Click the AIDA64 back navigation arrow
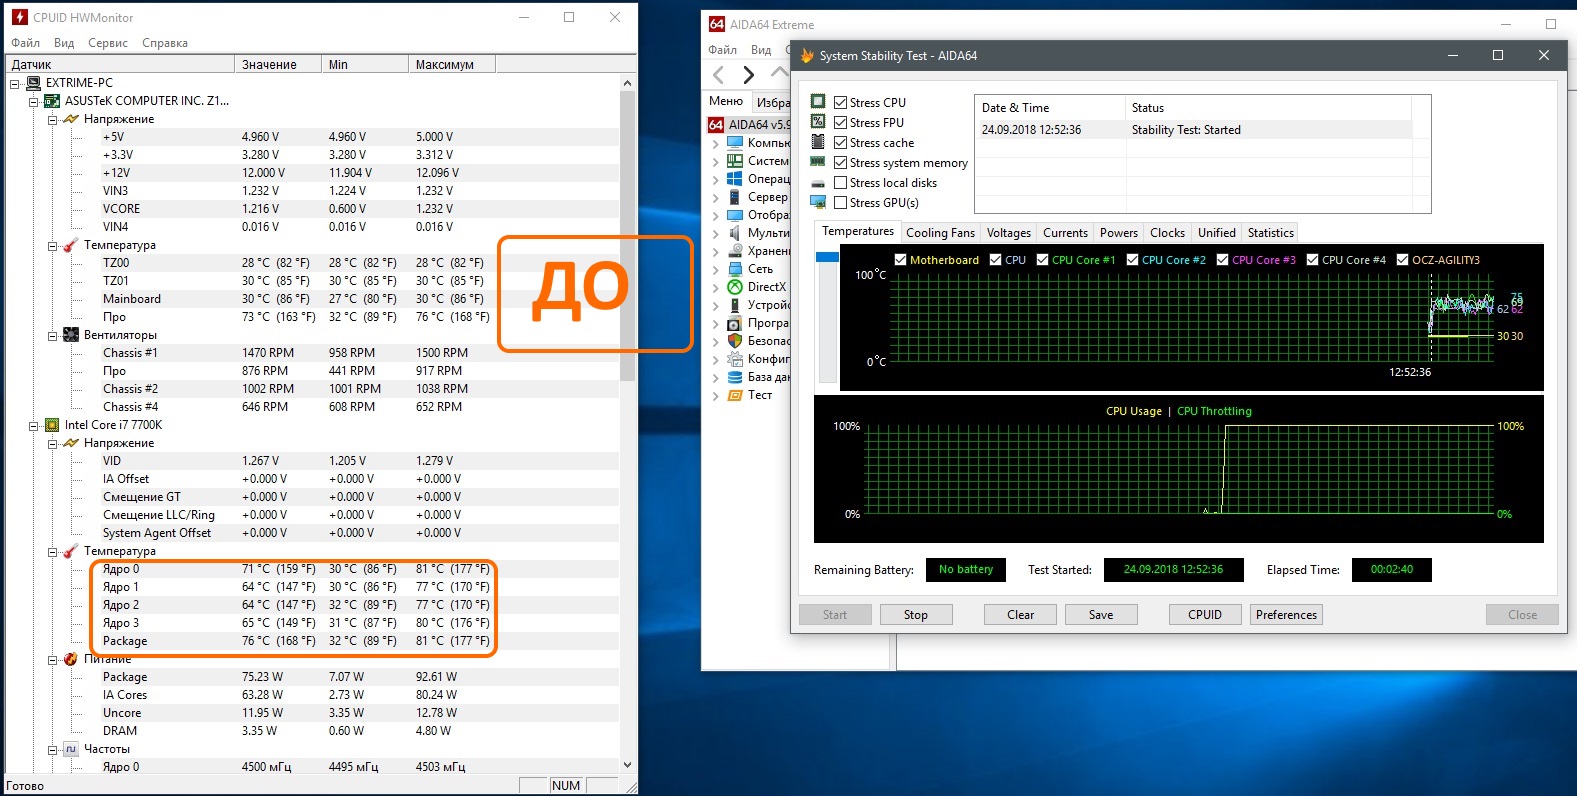The height and width of the screenshot is (796, 1577). [718, 74]
